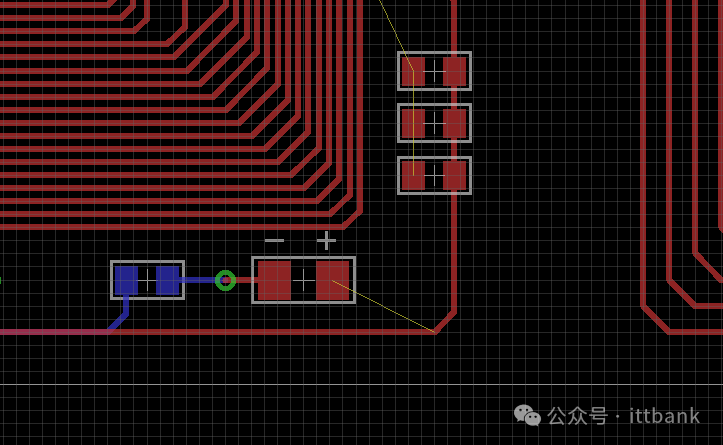Select the polarized component's minus-side red pad
This screenshot has height=445, width=723.
(x=274, y=280)
